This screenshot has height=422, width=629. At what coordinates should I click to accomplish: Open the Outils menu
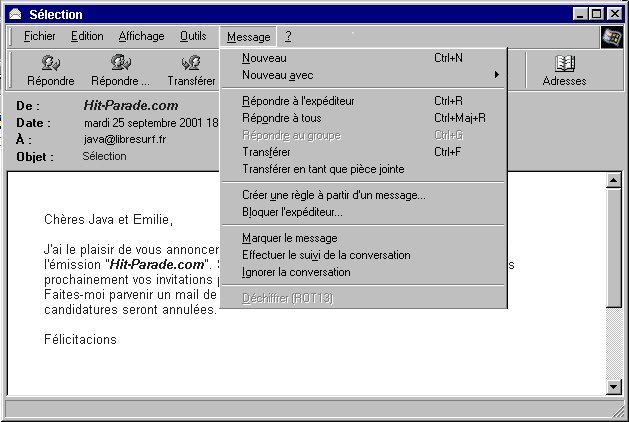pos(193,37)
